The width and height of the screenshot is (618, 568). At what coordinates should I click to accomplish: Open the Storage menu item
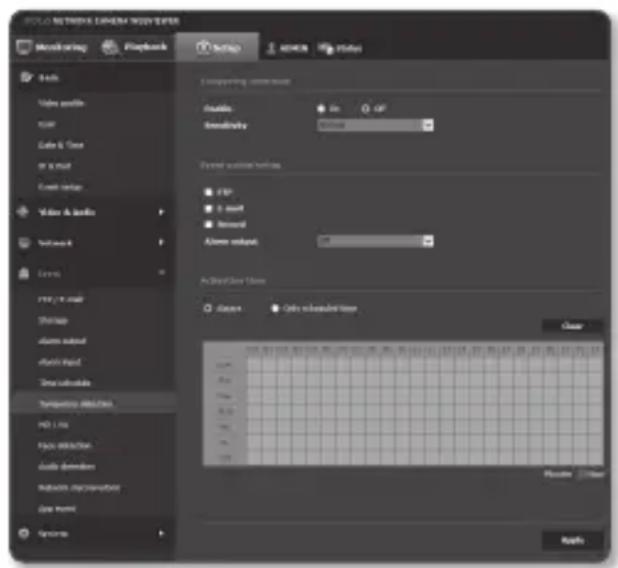pyautogui.click(x=53, y=320)
